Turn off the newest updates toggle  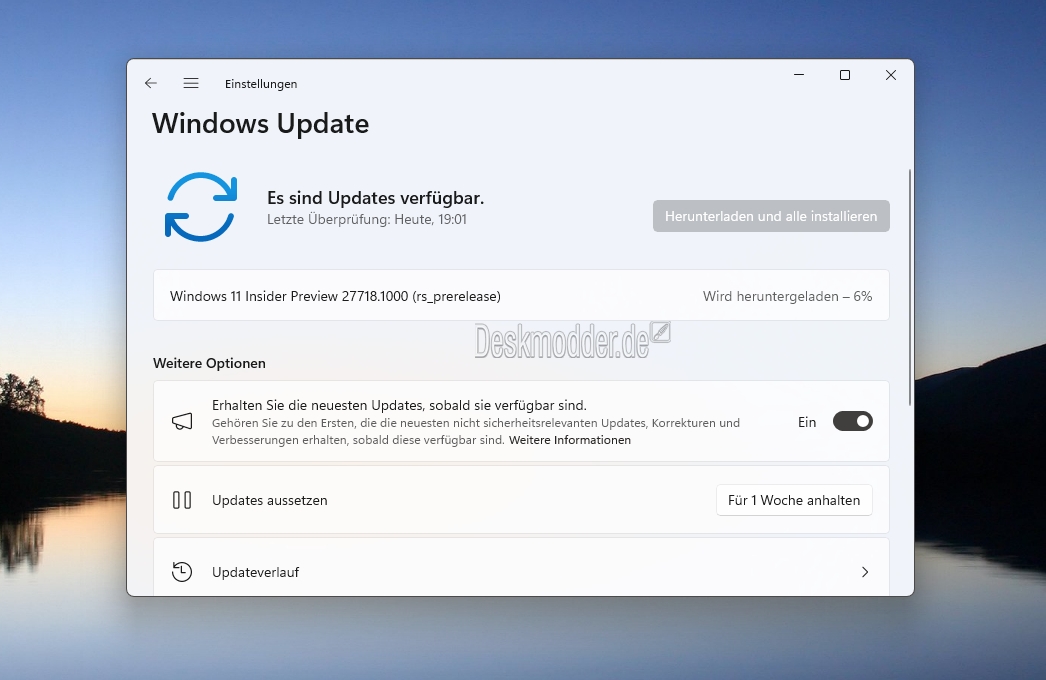[x=853, y=422]
